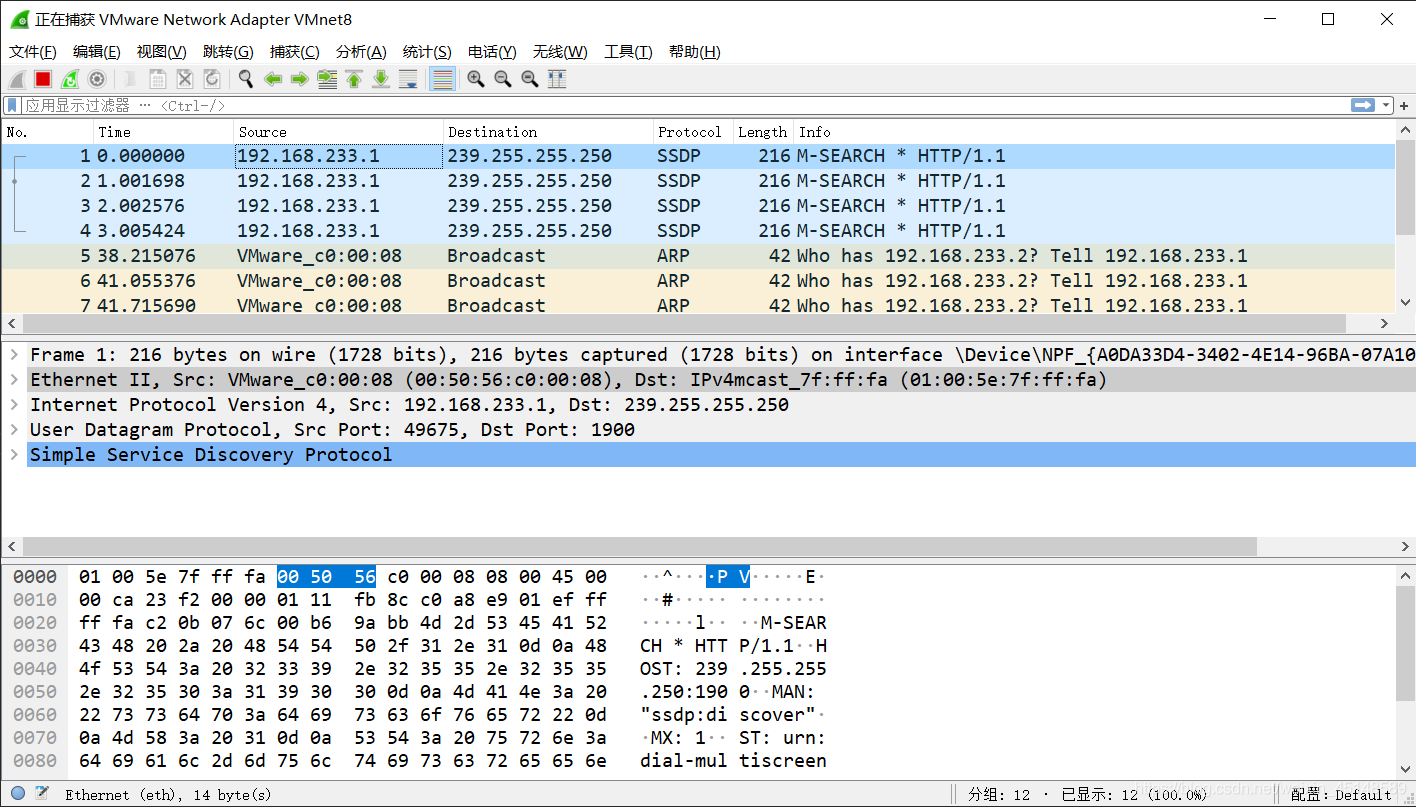Expand the Ethernet II details row
Image resolution: width=1416 pixels, height=807 pixels.
pyautogui.click(x=14, y=380)
